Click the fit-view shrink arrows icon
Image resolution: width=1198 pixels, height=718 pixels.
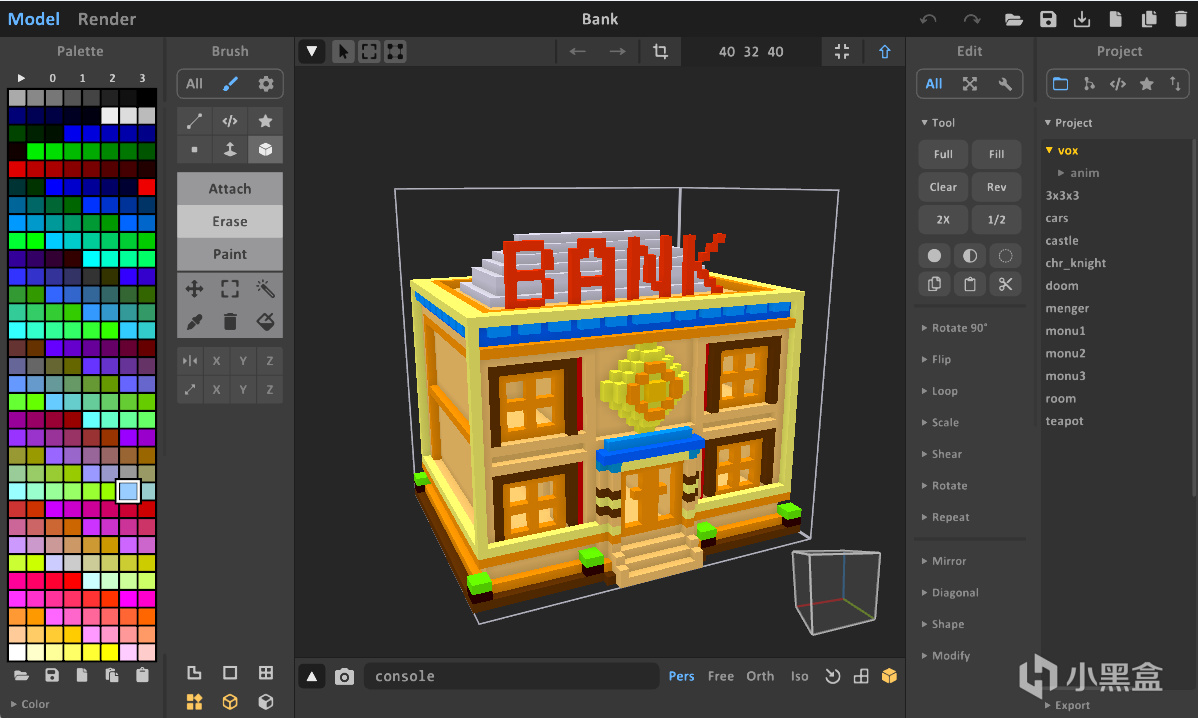pos(841,51)
